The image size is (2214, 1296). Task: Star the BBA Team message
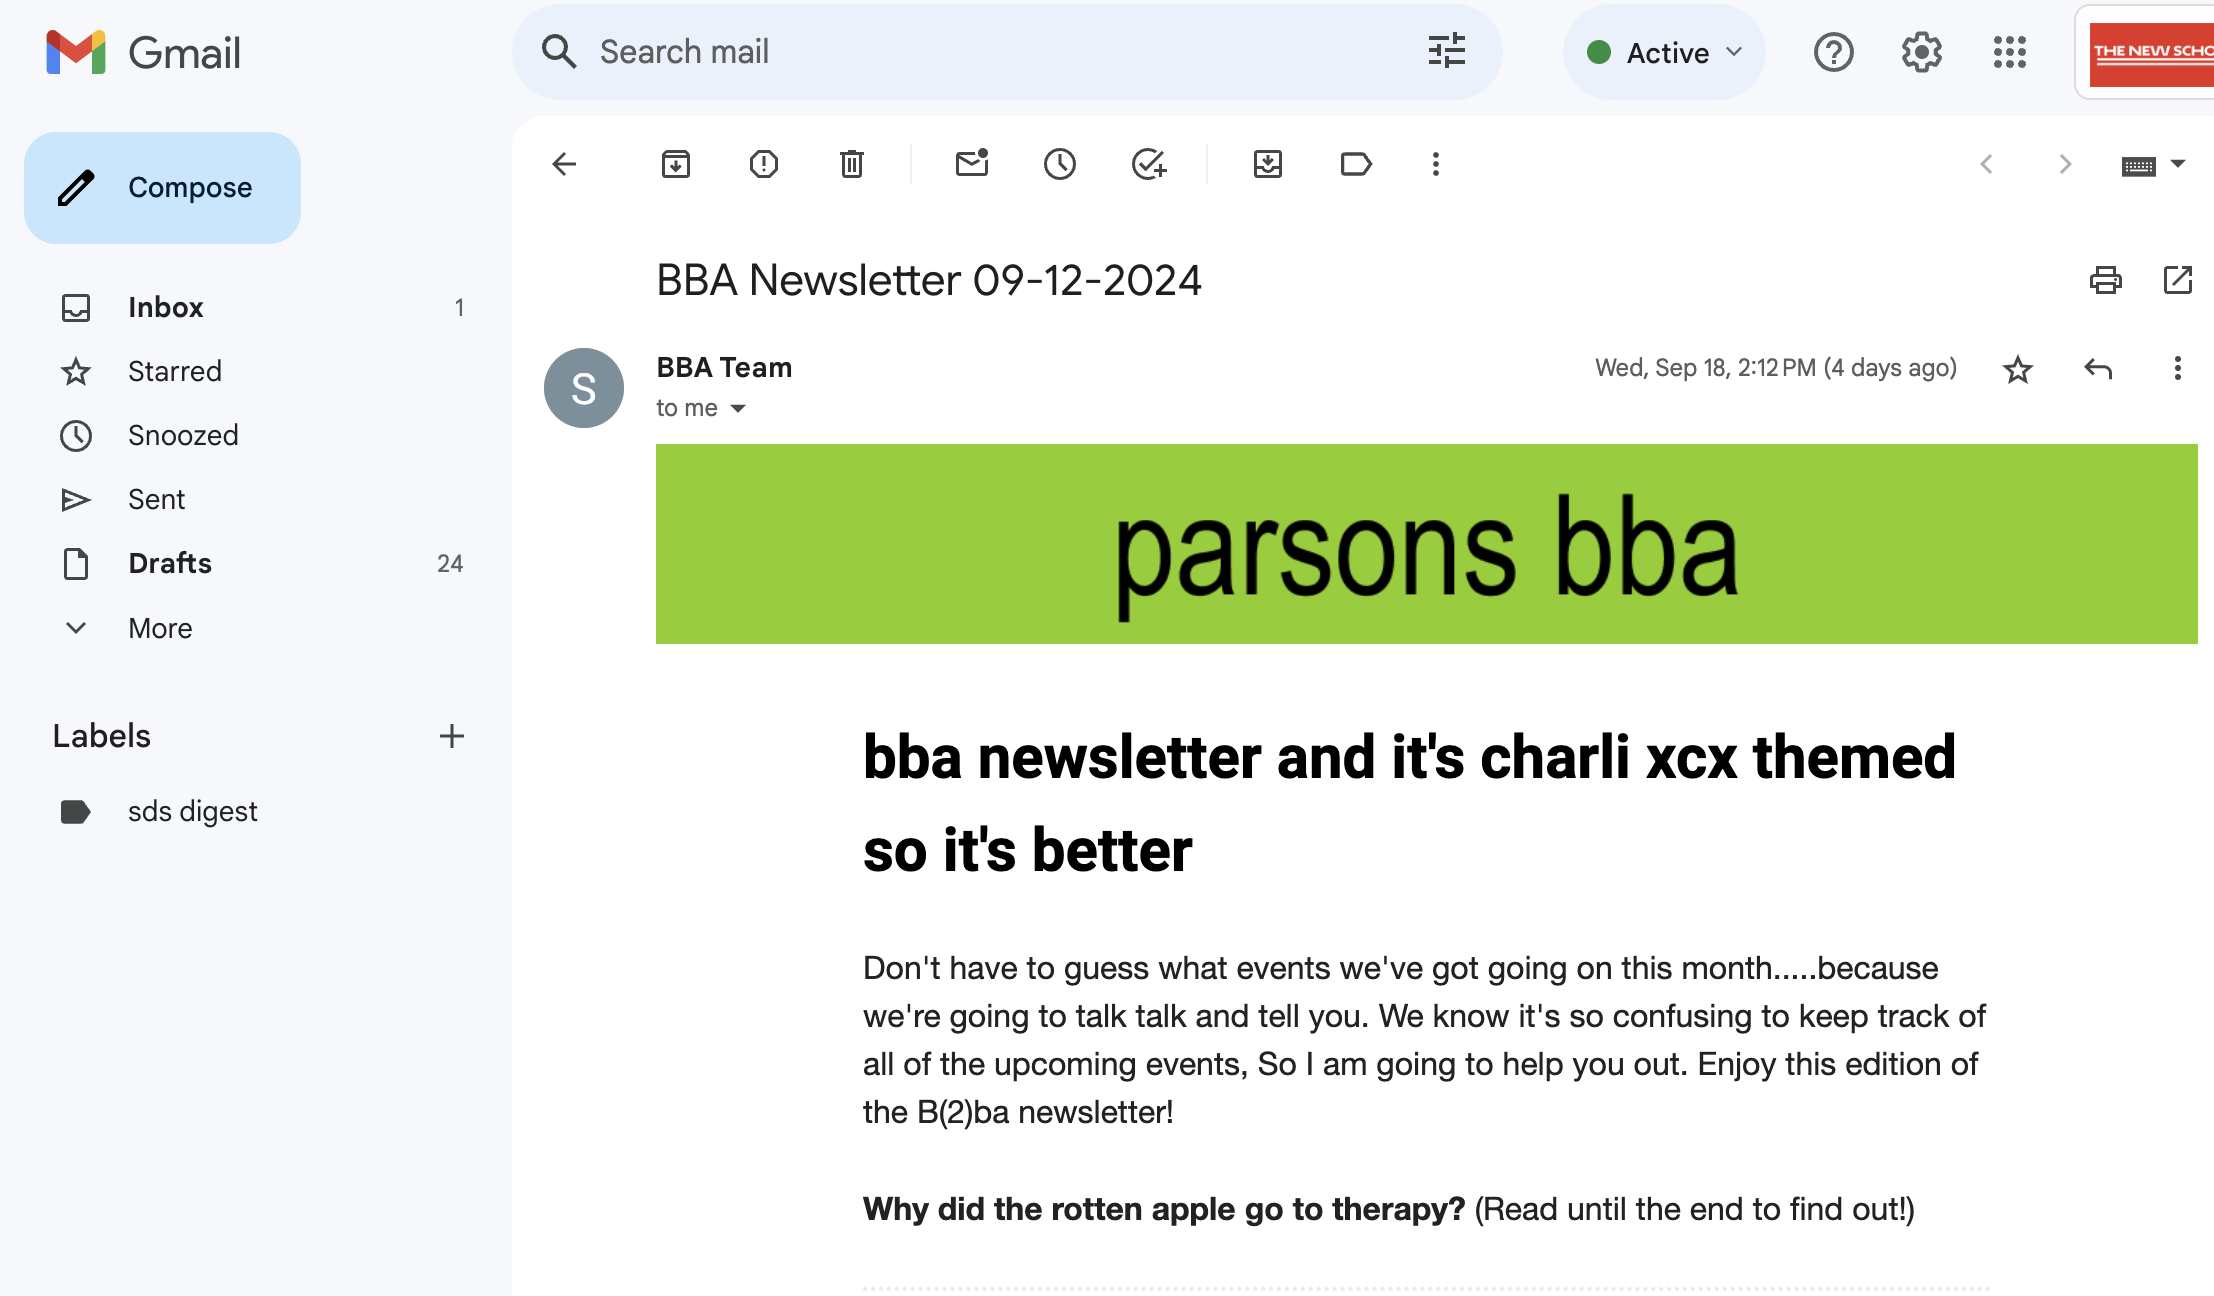pyautogui.click(x=2018, y=369)
